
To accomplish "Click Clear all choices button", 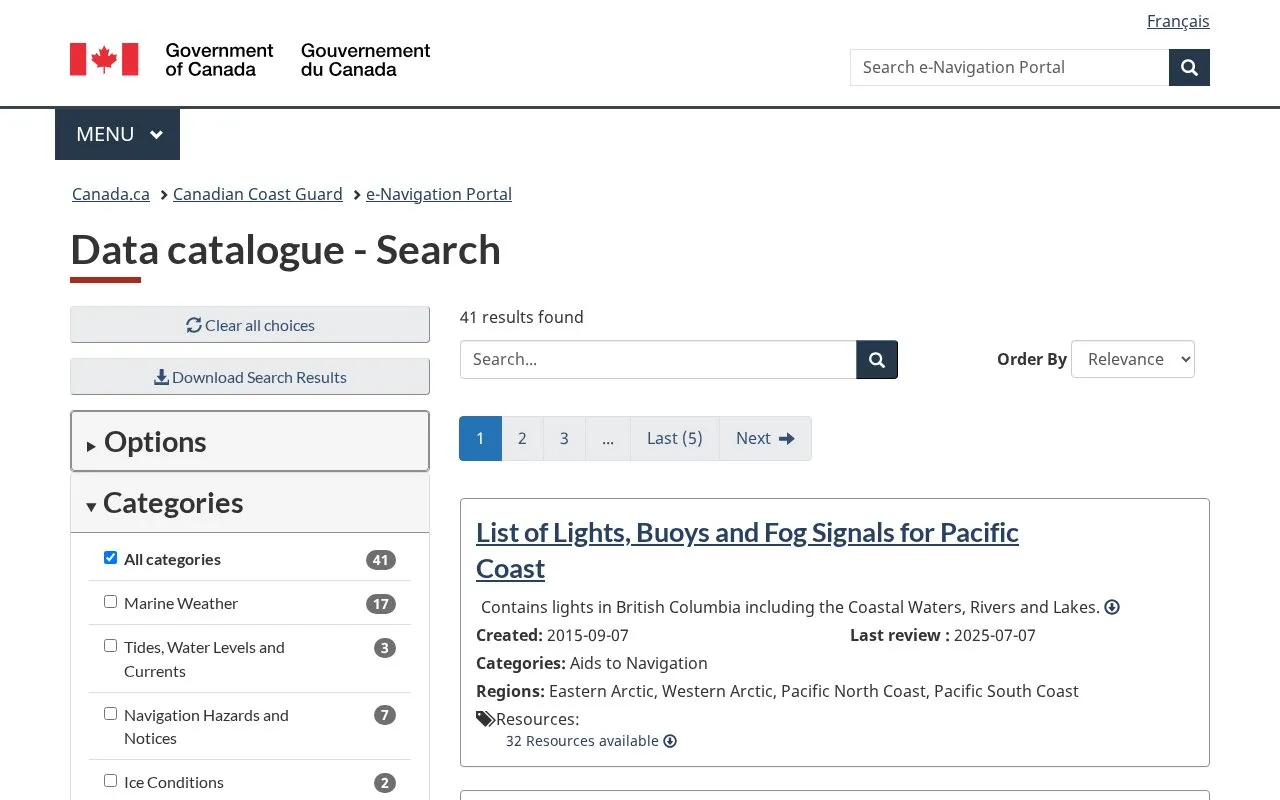I will (250, 325).
